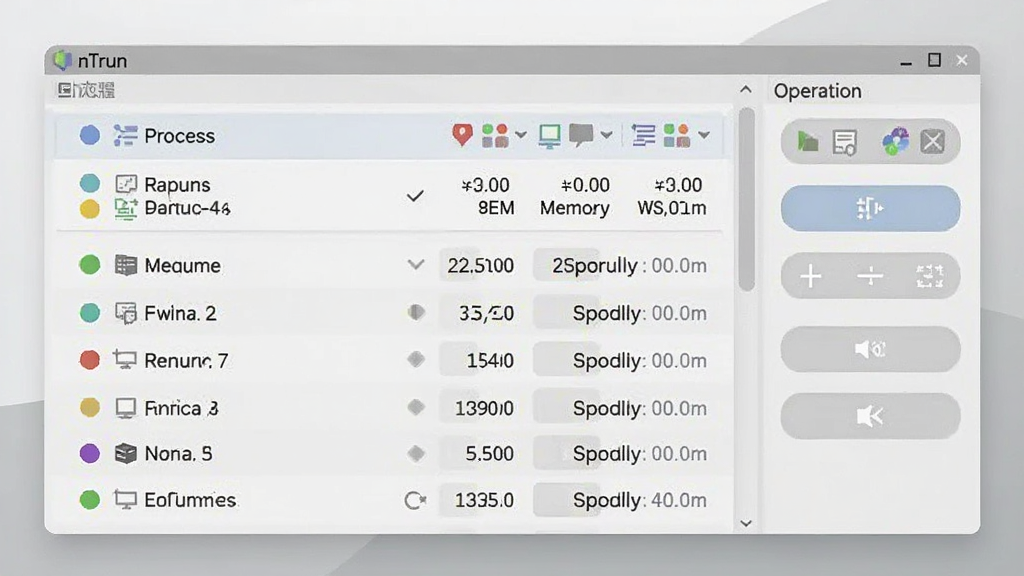1024x576 pixels.
Task: Click the monitor icon next to Eofummes
Action: (x=125, y=500)
